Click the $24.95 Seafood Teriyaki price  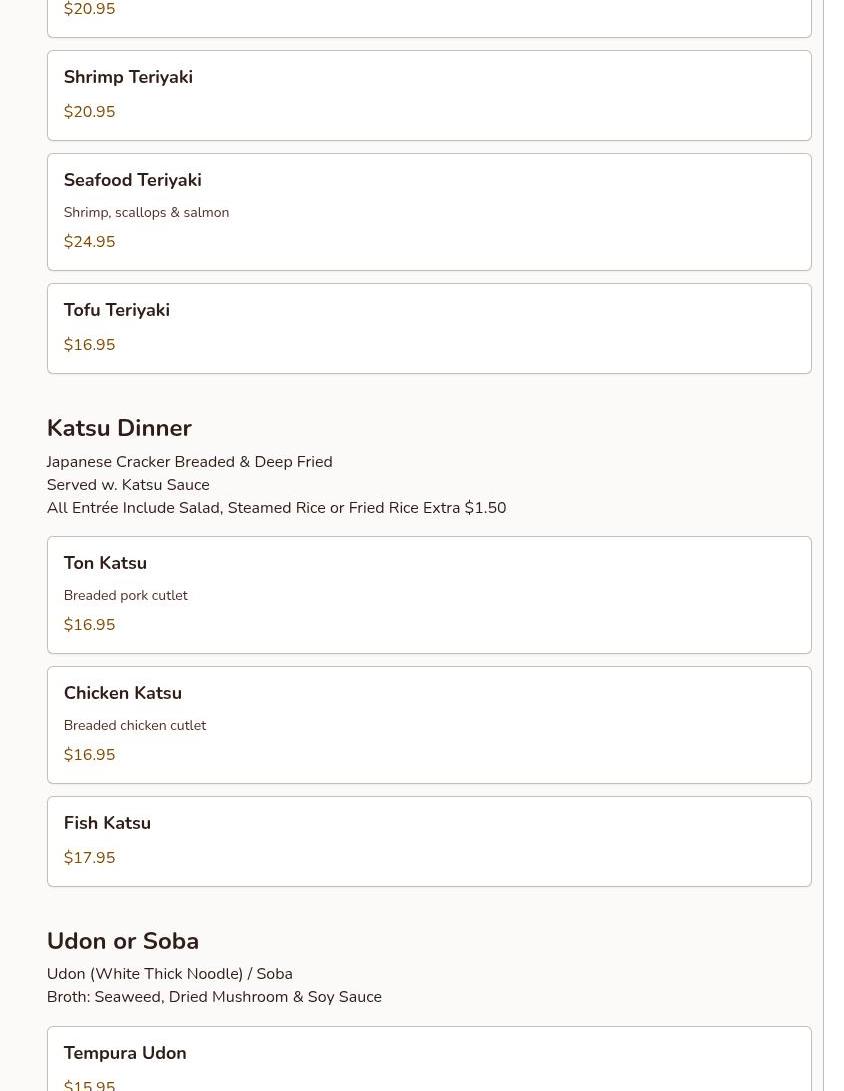click(x=89, y=242)
